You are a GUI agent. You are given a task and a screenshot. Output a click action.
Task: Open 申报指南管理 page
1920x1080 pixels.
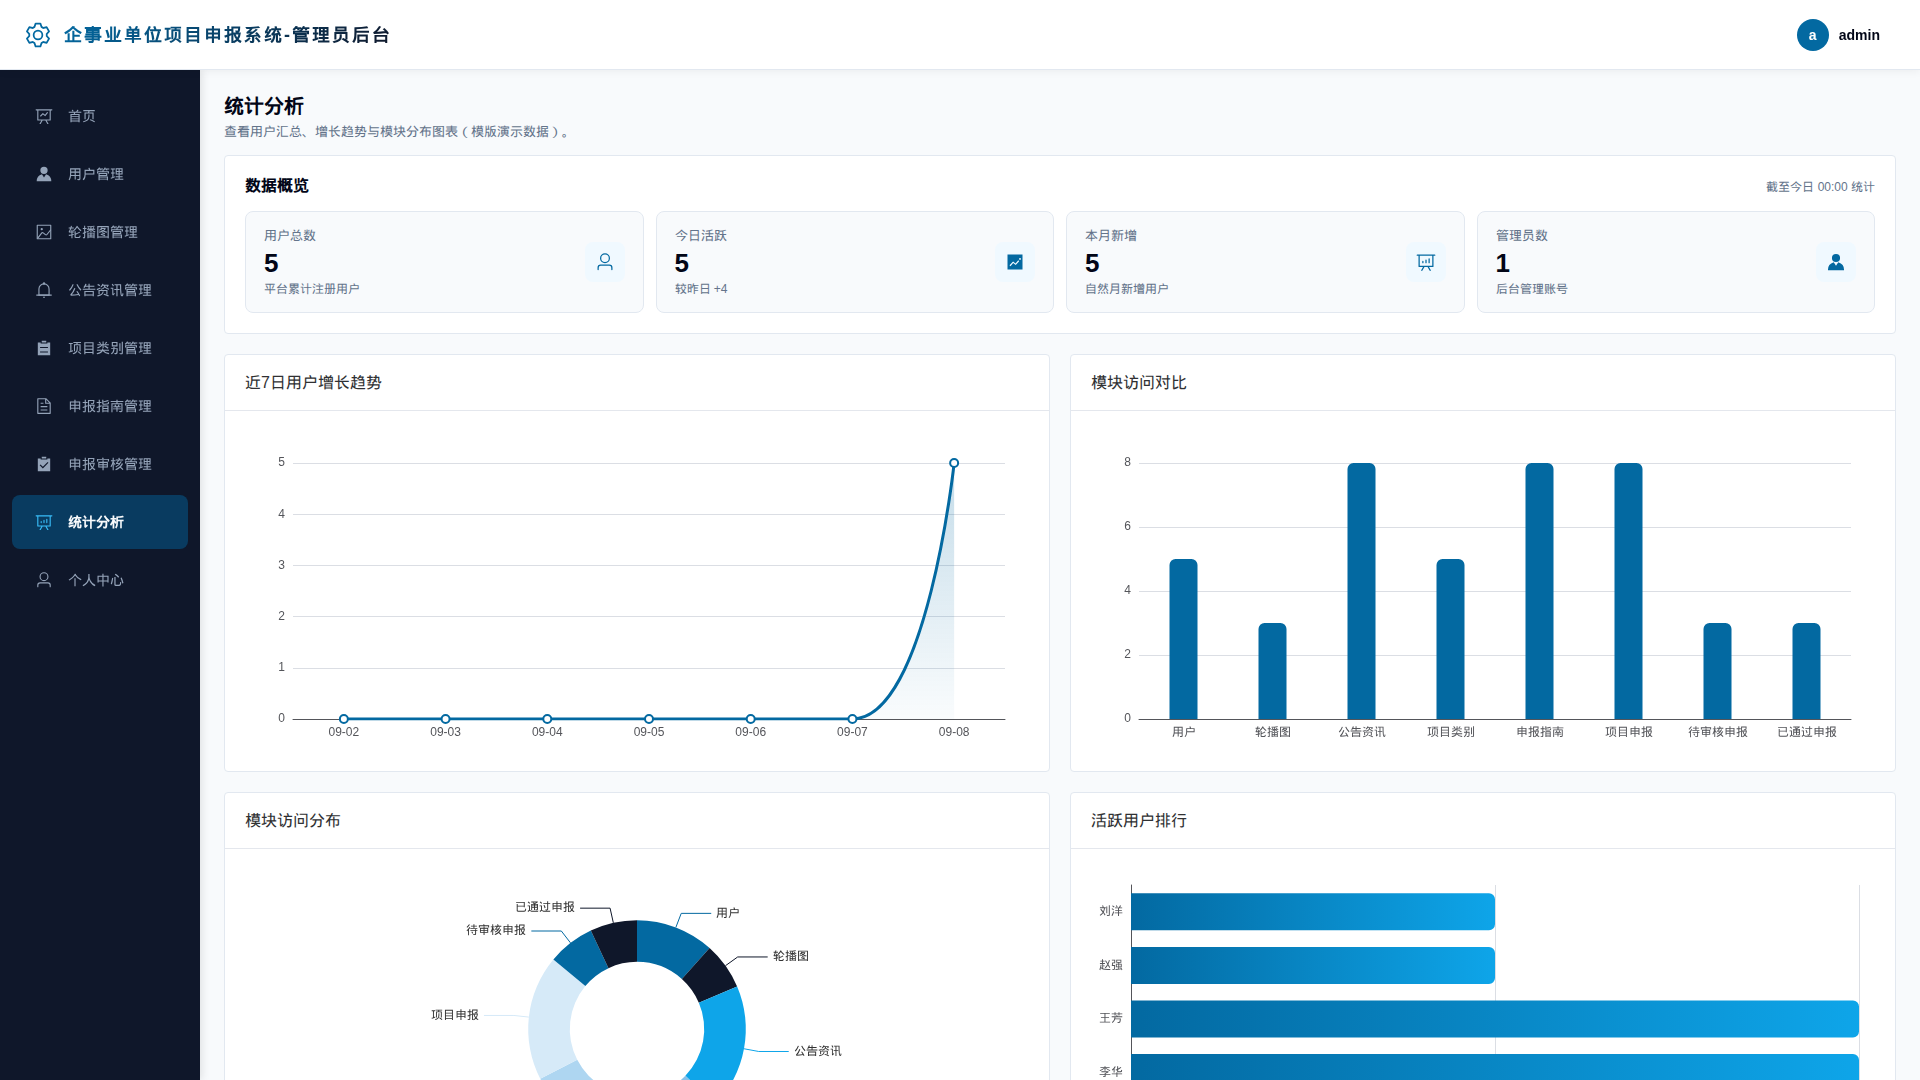pyautogui.click(x=100, y=406)
